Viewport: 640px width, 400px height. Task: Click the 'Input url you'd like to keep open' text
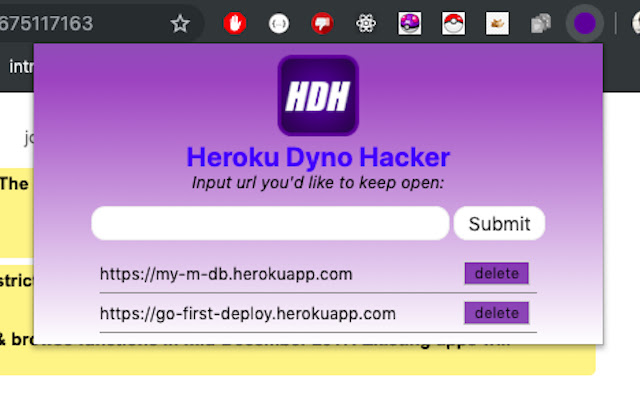click(x=318, y=182)
